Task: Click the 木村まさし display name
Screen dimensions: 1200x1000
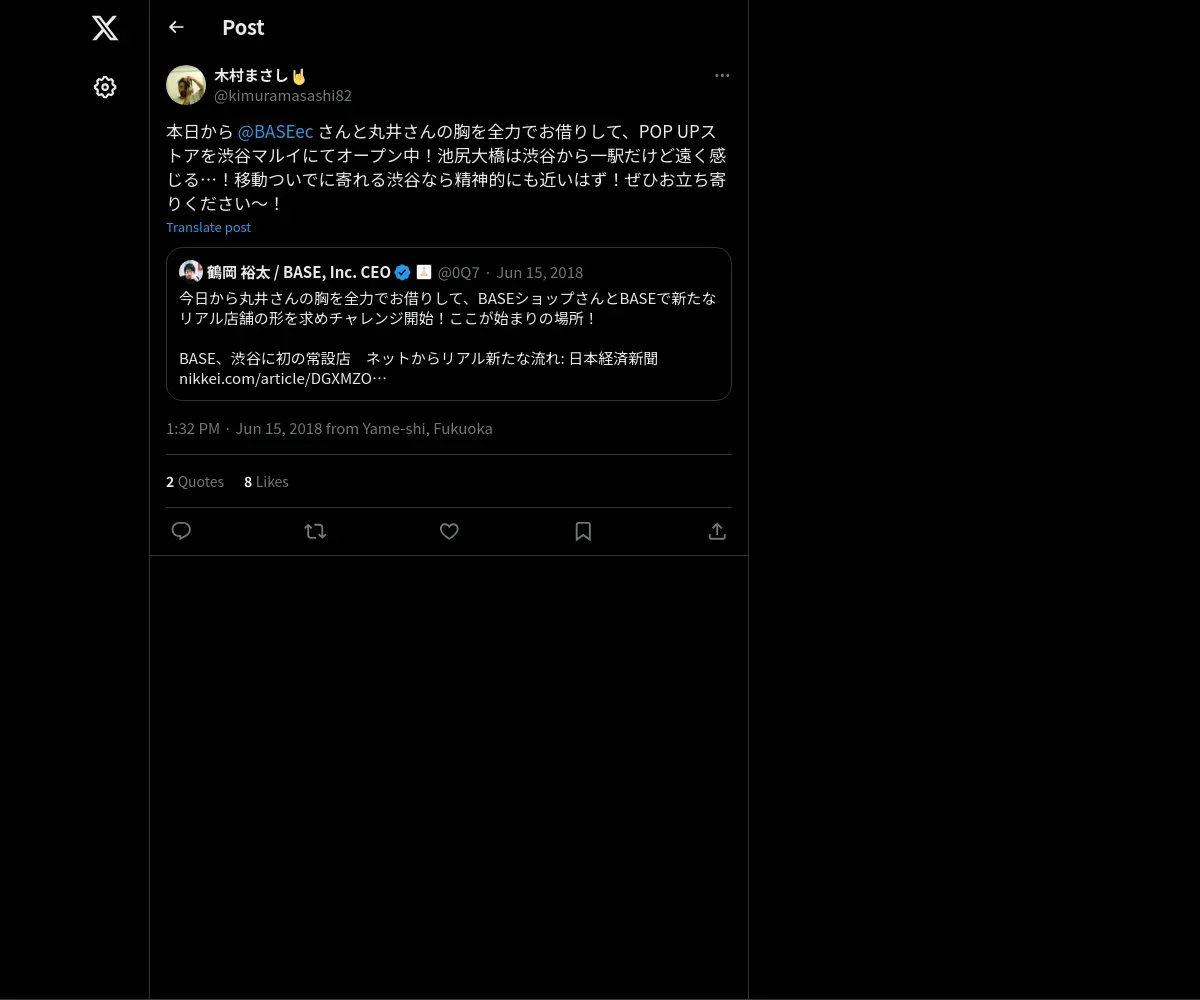Action: tap(251, 76)
